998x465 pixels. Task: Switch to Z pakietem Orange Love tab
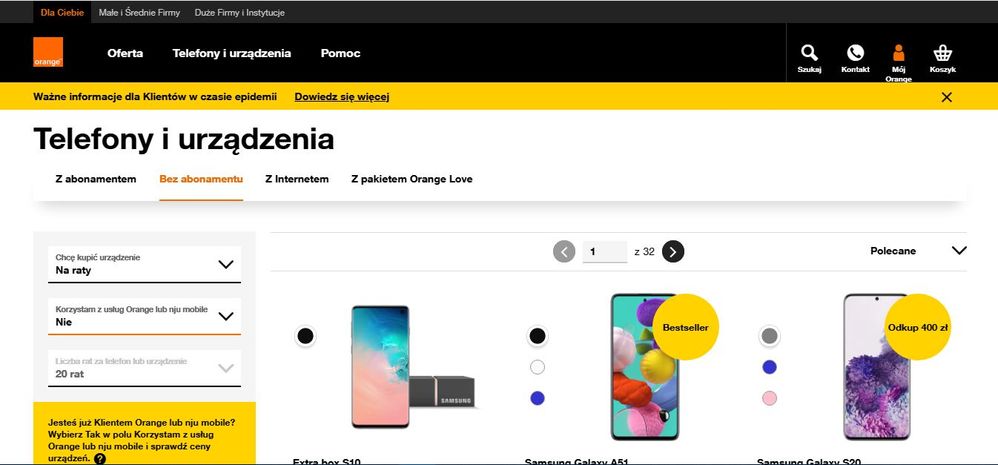[412, 179]
